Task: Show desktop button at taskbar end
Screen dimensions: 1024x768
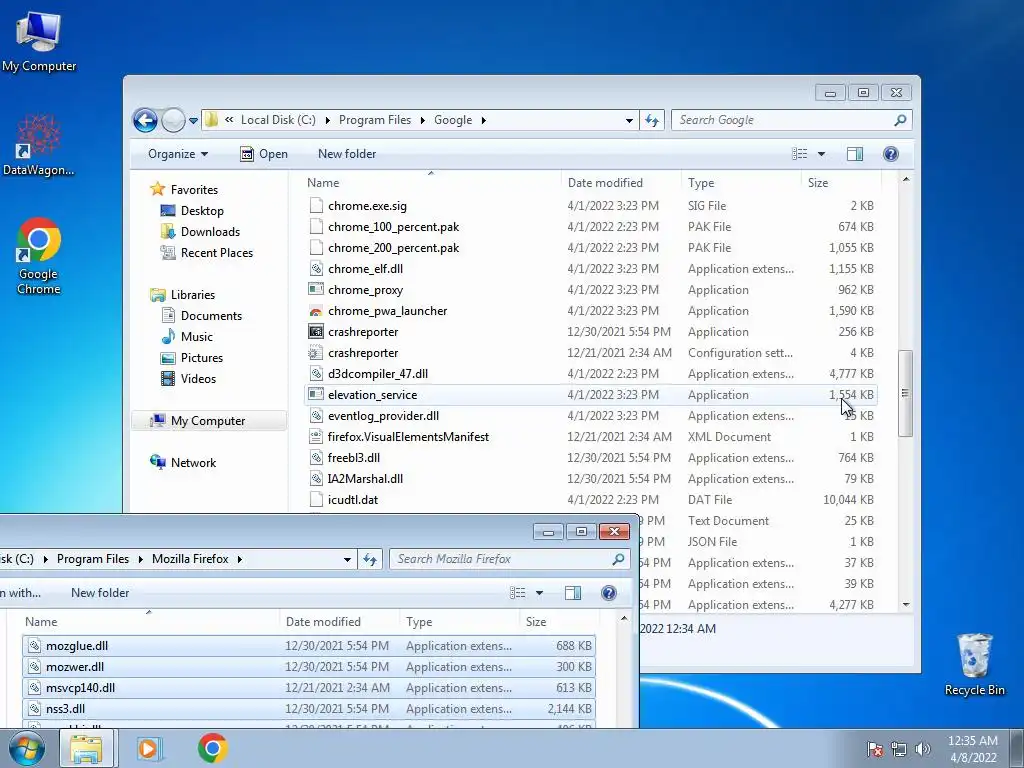Action: point(1017,748)
